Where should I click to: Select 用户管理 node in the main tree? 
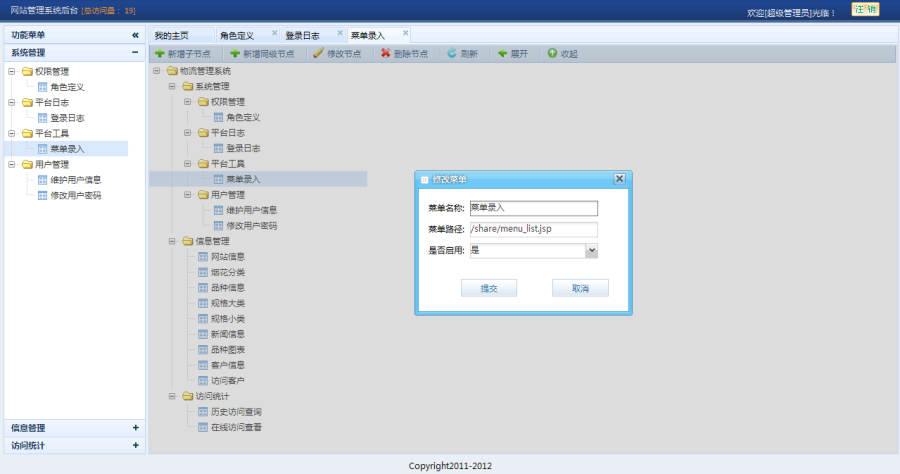pyautogui.click(x=228, y=195)
